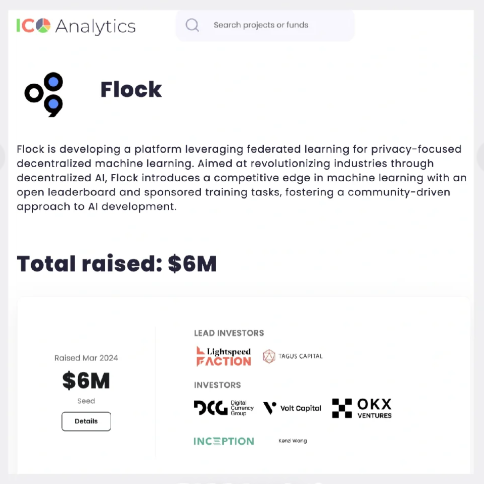Click the search magnifier icon
The height and width of the screenshot is (484, 484).
click(x=192, y=25)
